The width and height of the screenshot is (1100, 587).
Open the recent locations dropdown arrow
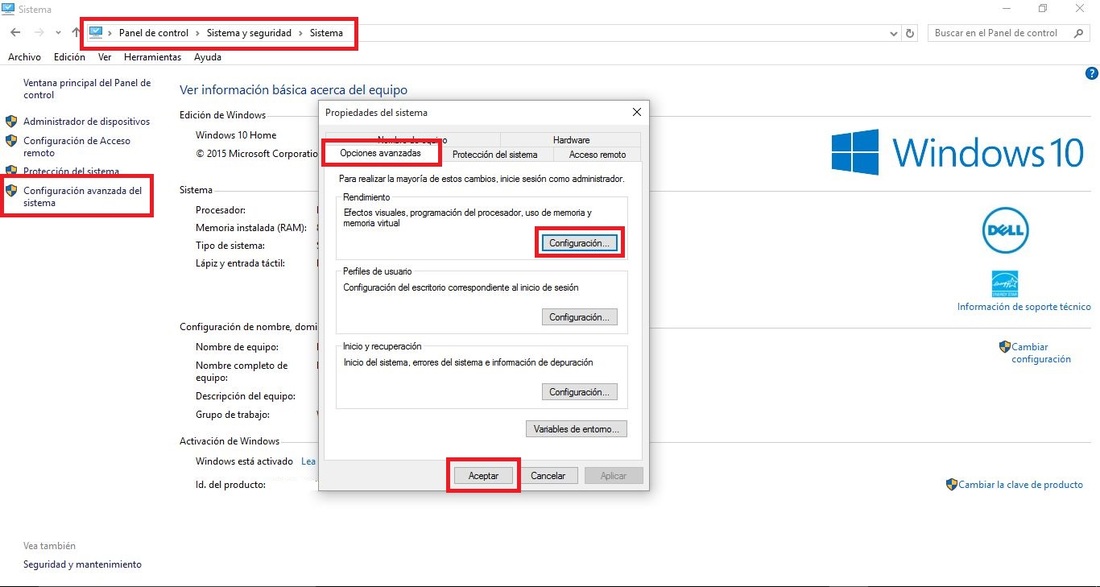coord(58,33)
